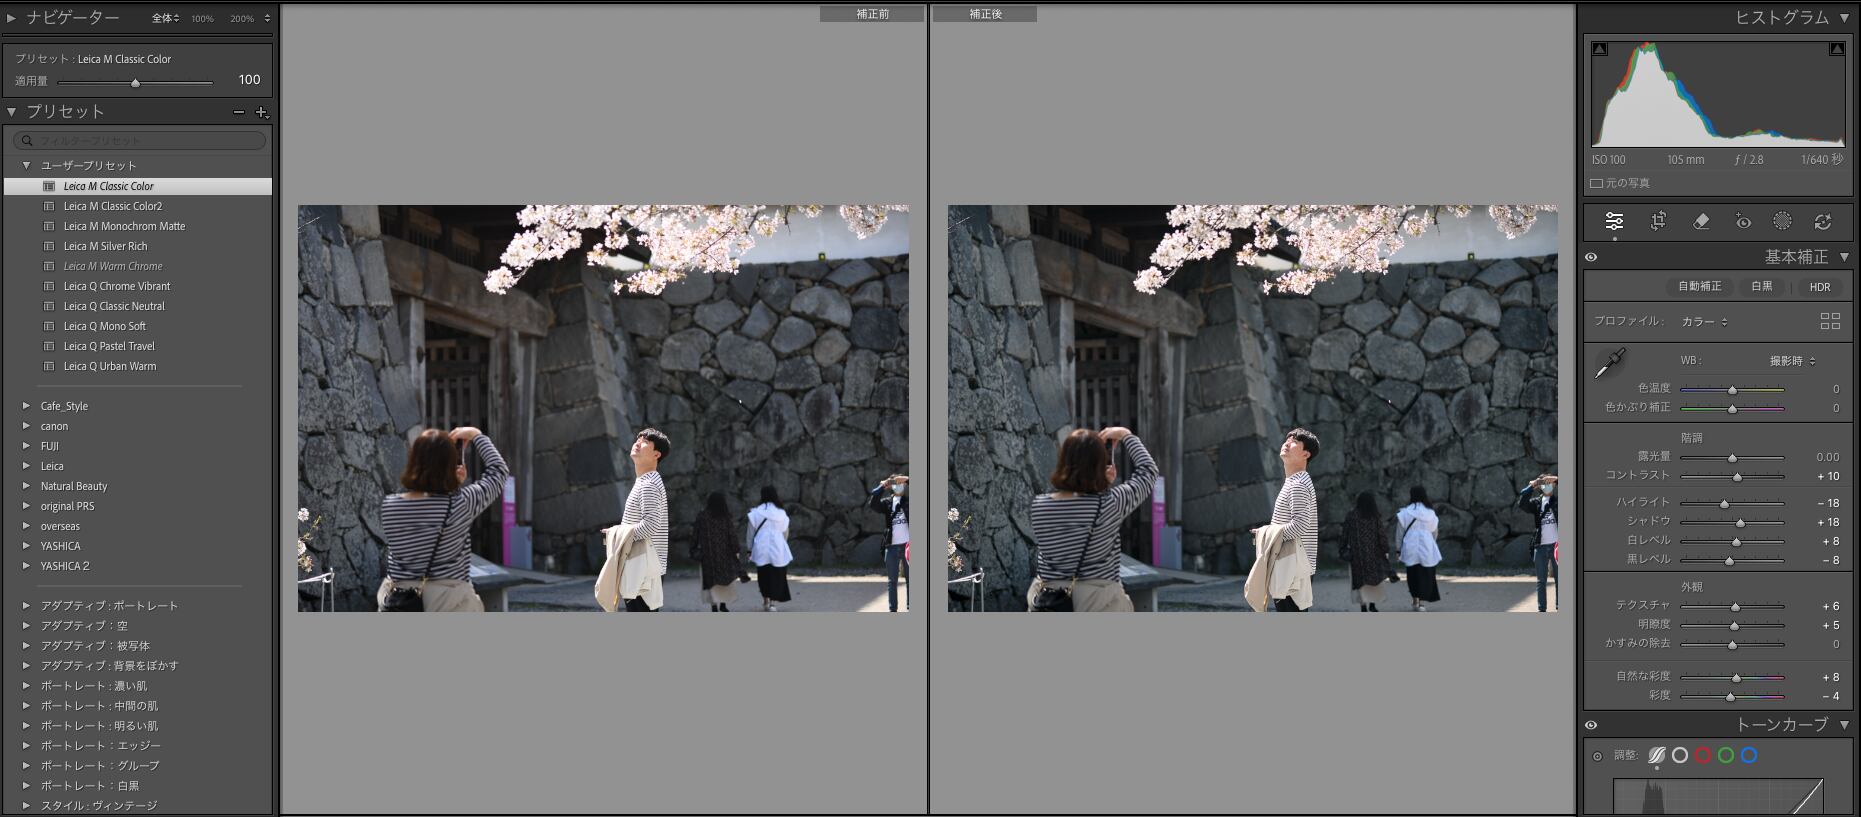This screenshot has height=817, width=1861.
Task: Click the plus icon to create preset
Action: [262, 112]
